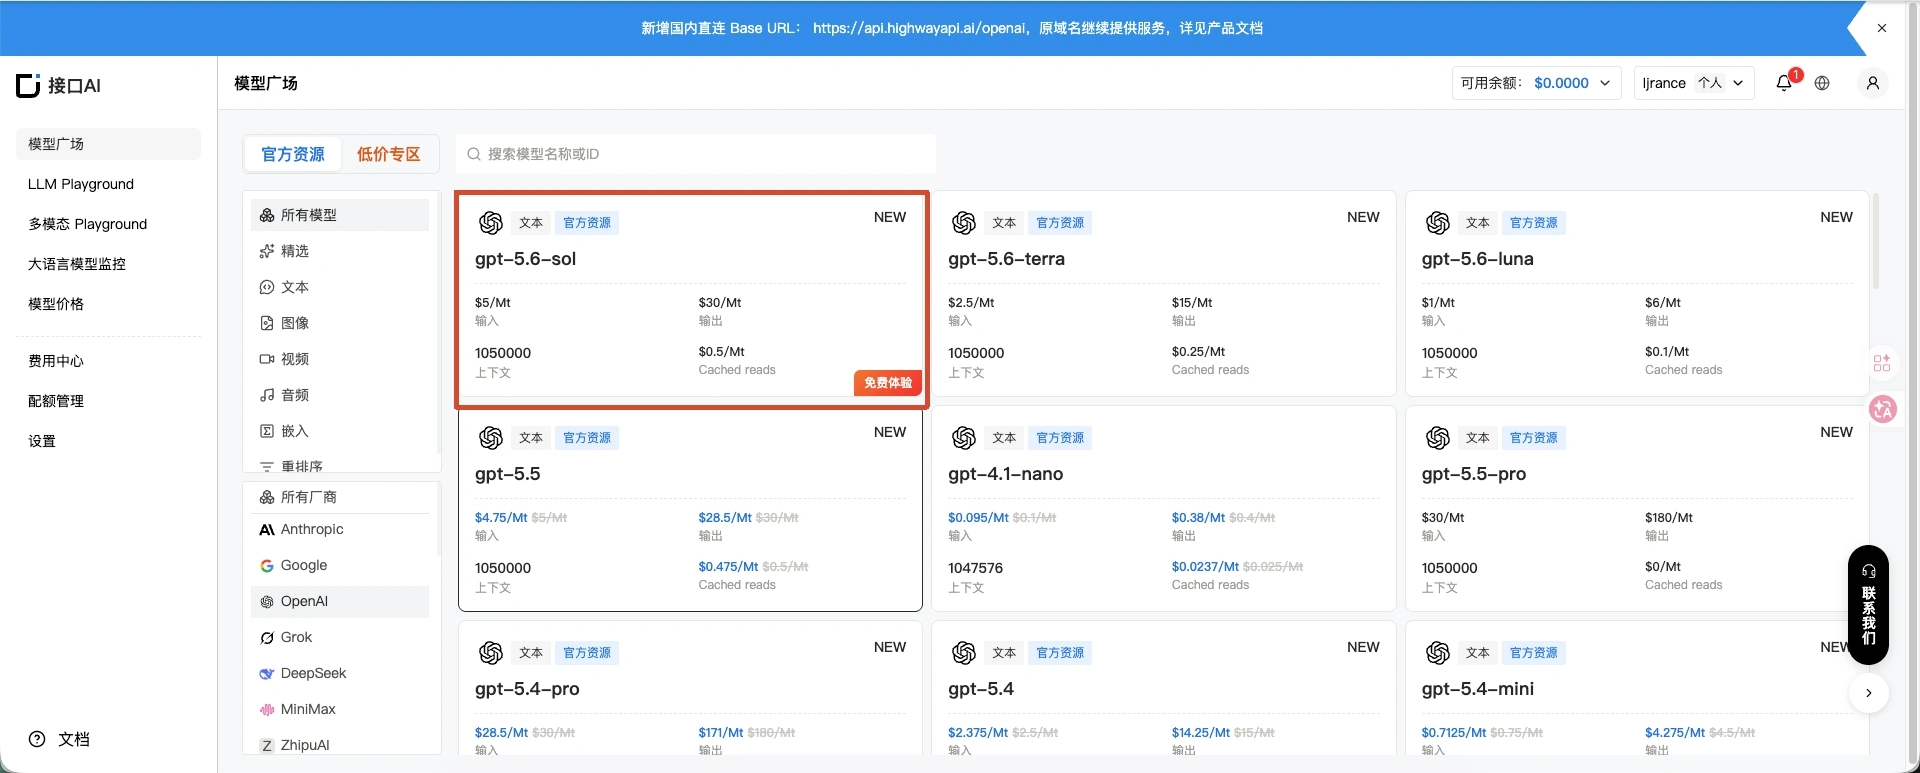Click 免费体验 badge on gpt-5.6-sol
This screenshot has height=773, width=1920.
pos(888,383)
